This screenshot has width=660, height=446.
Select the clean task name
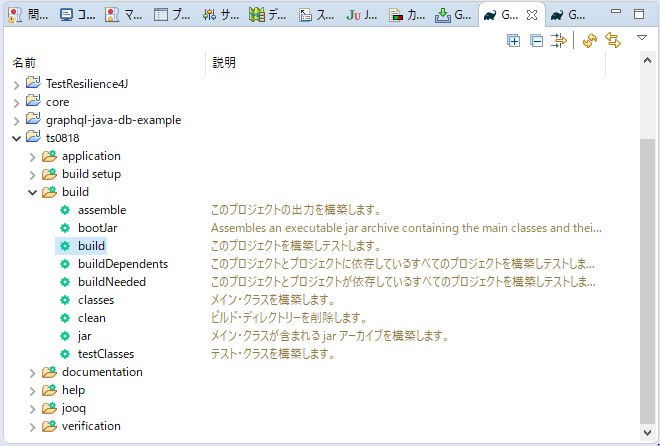(x=92, y=318)
